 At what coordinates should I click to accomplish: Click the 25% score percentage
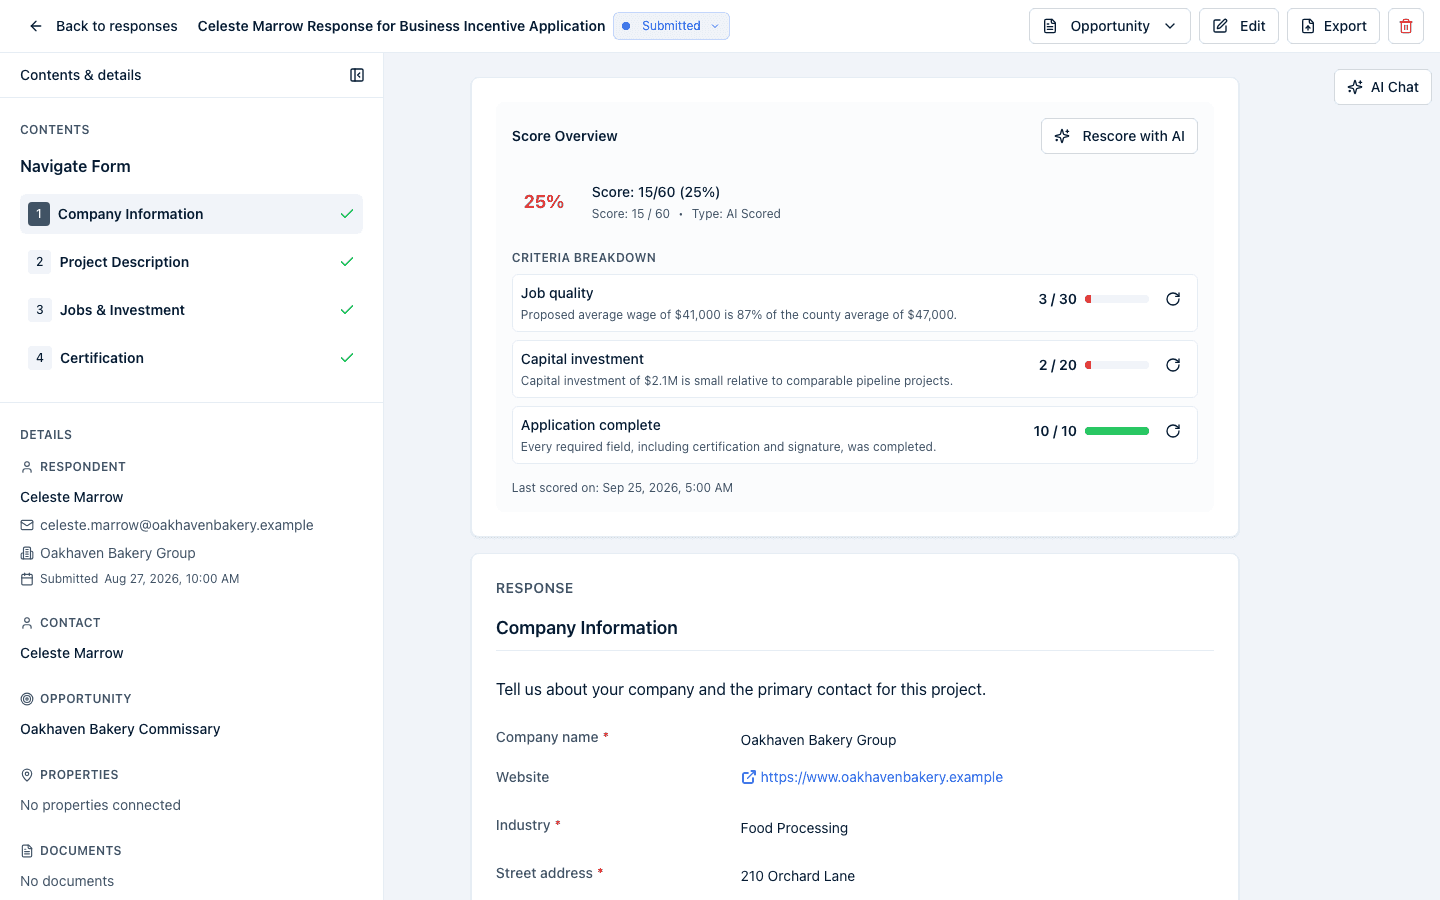point(544,202)
